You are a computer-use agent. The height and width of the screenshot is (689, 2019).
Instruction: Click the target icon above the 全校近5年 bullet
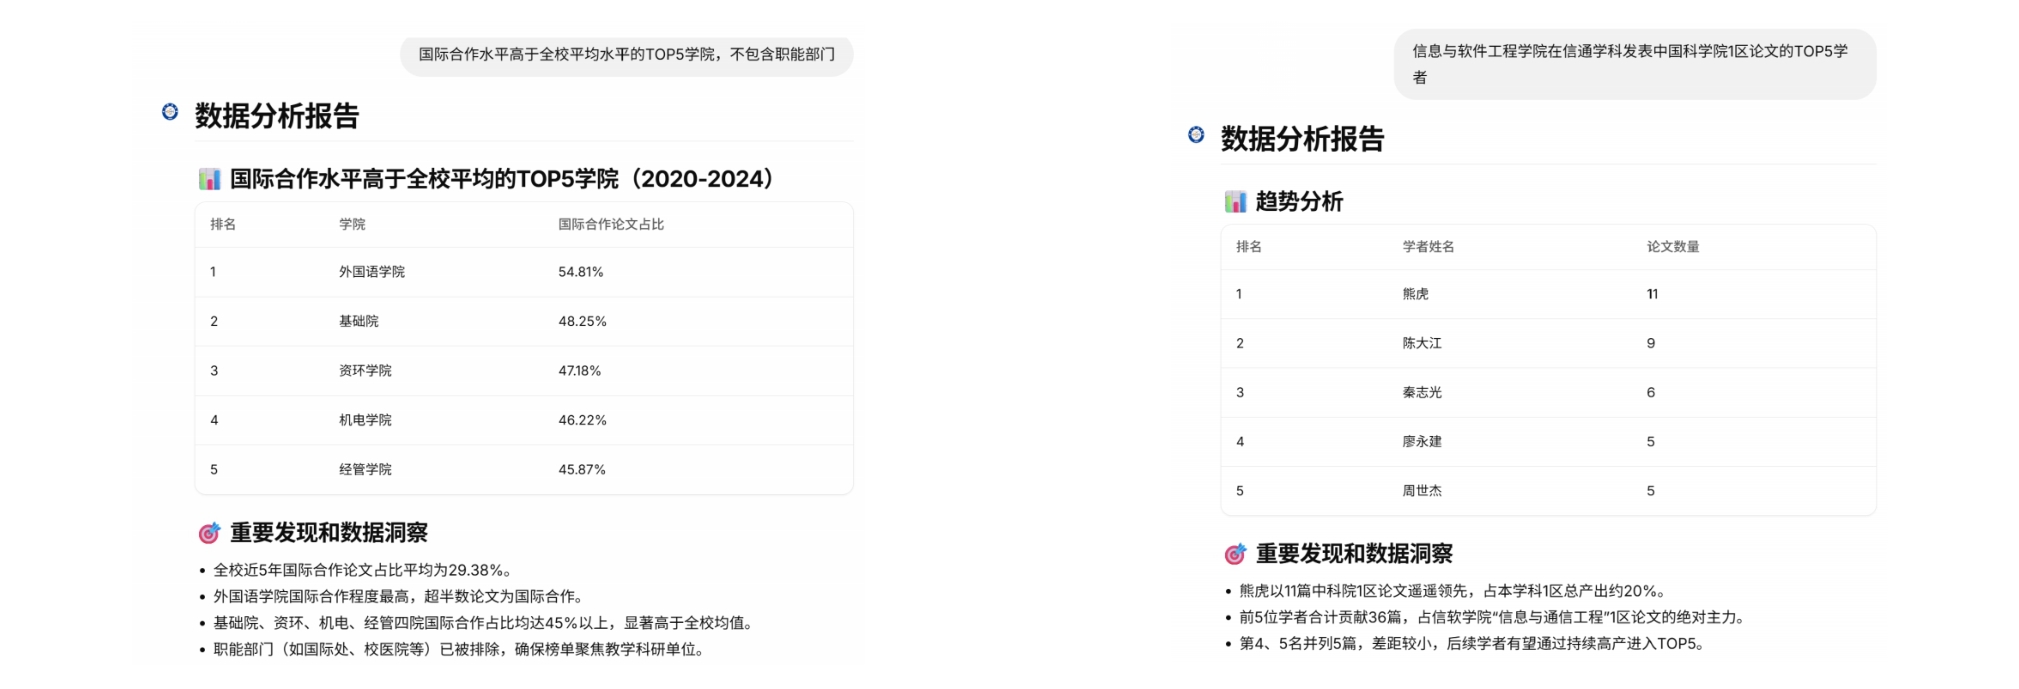(209, 533)
